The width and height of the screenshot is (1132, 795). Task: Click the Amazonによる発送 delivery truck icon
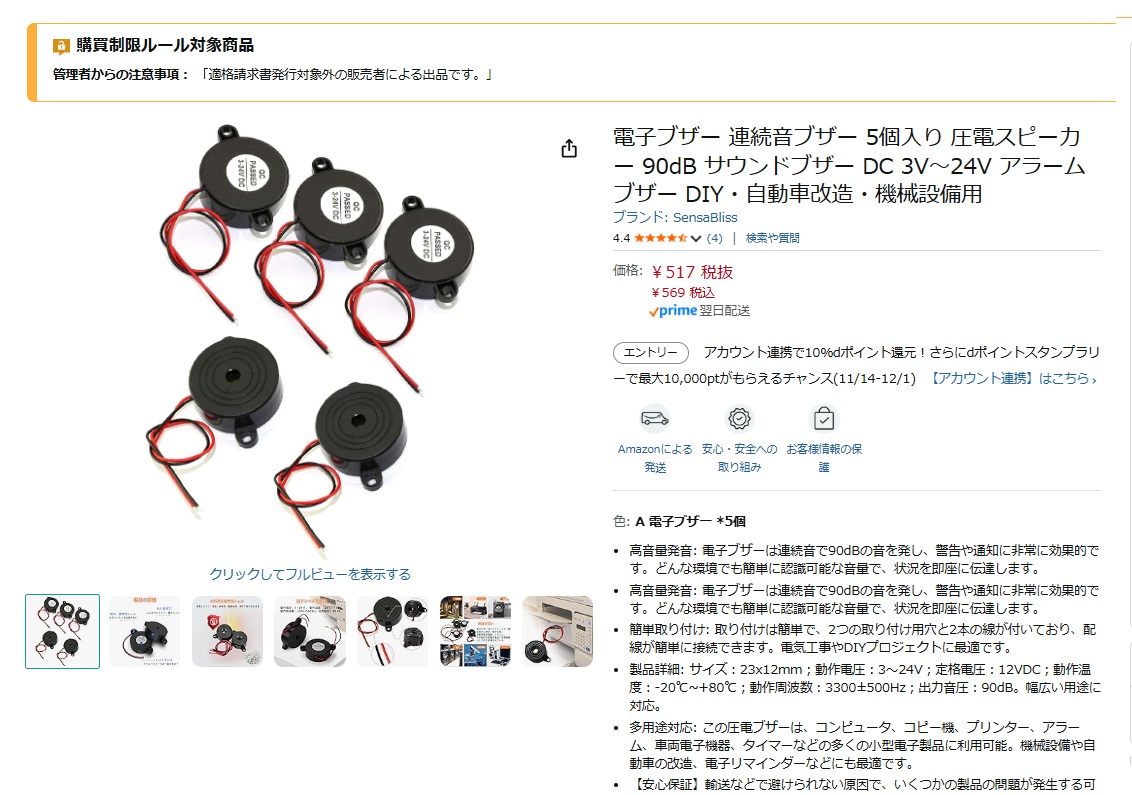tap(655, 418)
